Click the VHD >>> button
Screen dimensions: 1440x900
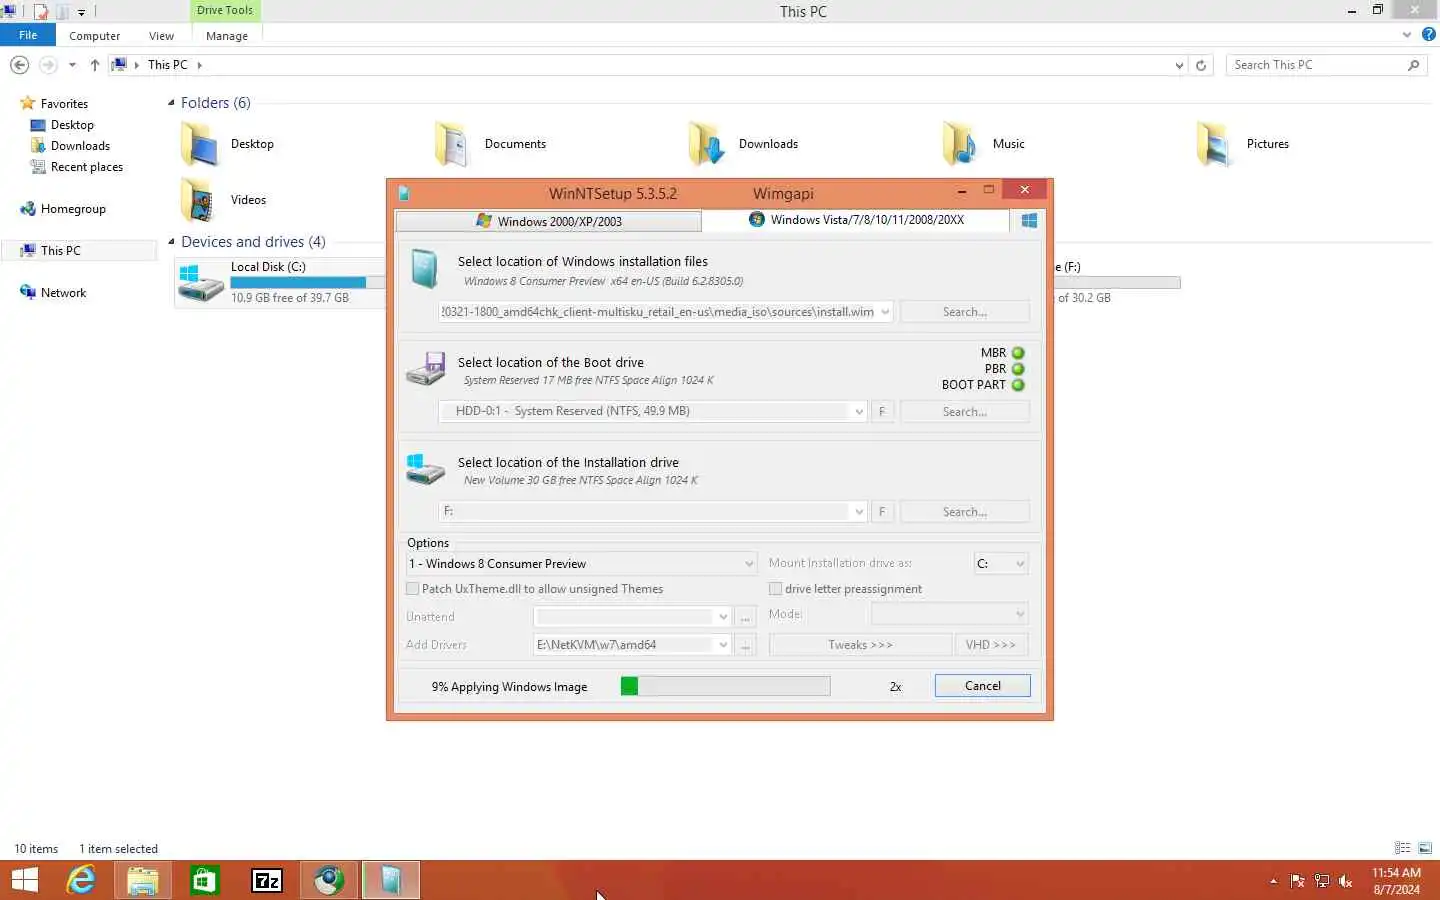pyautogui.click(x=991, y=645)
